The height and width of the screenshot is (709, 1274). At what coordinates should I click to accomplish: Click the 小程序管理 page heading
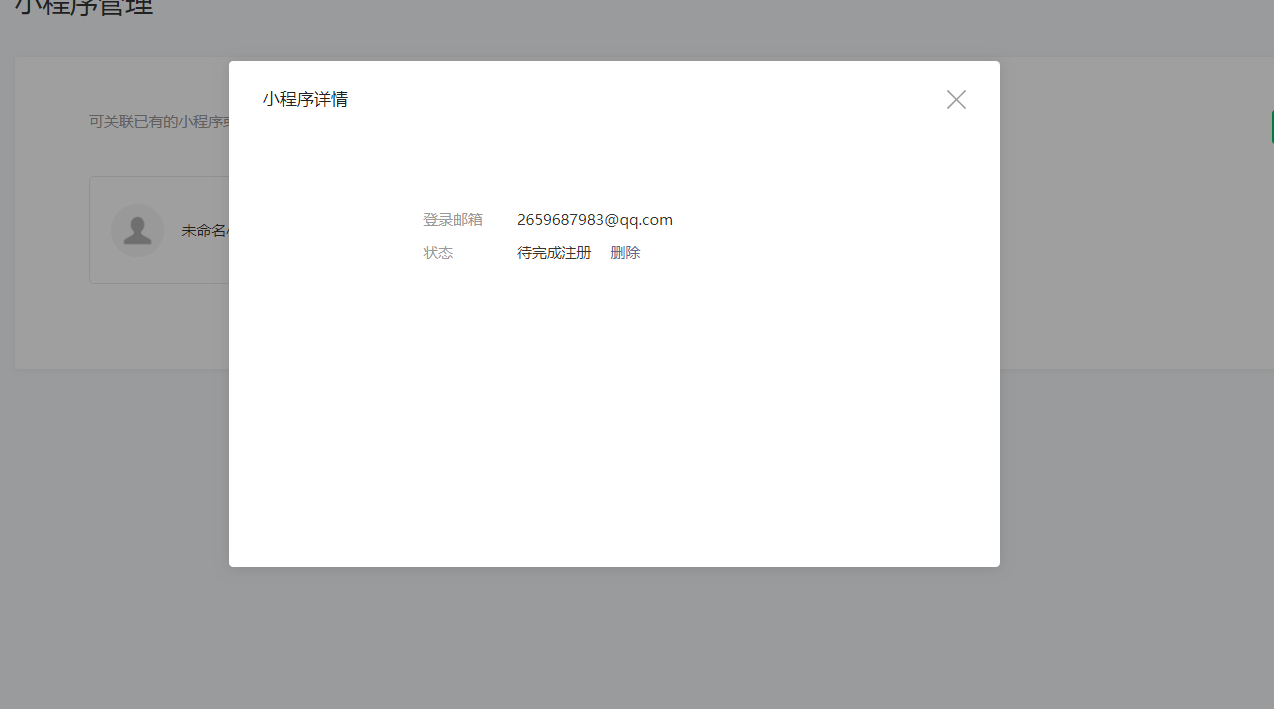pyautogui.click(x=85, y=8)
